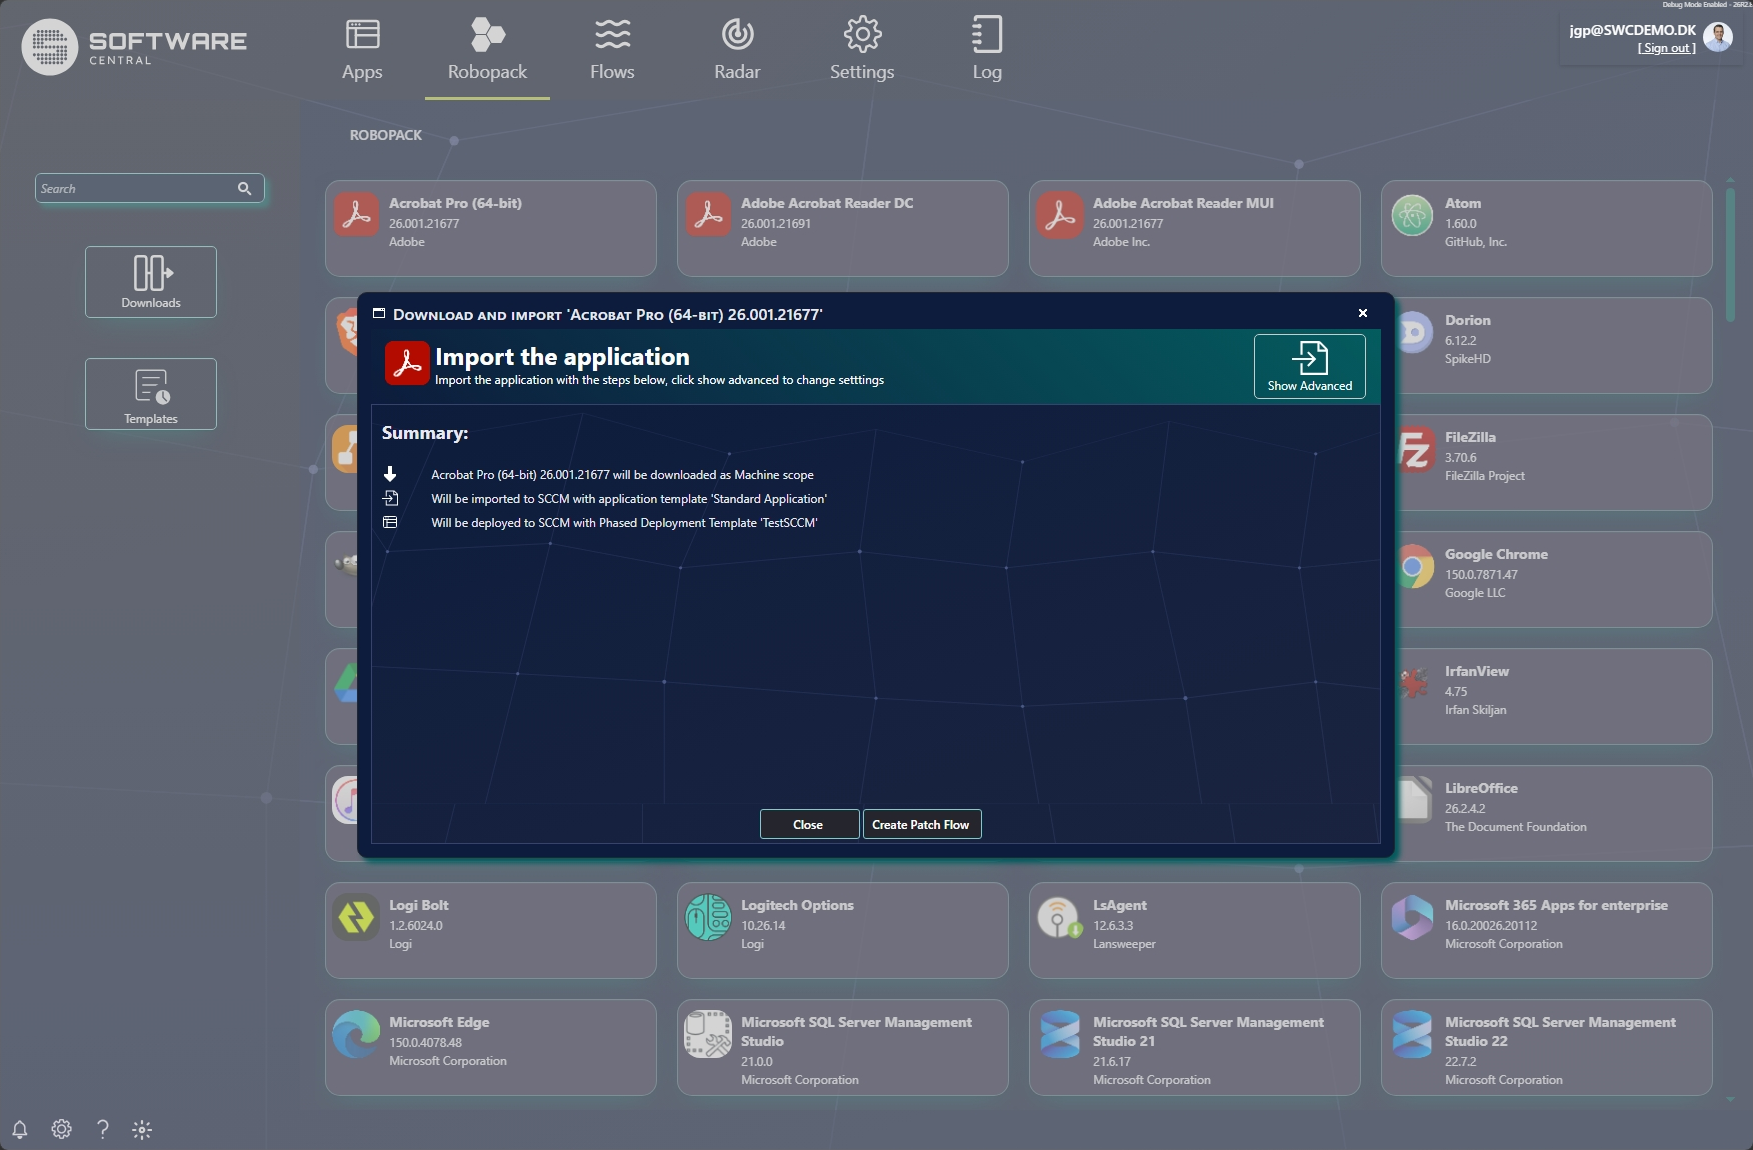This screenshot has height=1150, width=1753.
Task: Click the 'Irfan Skiljan' vendor text
Action: click(1475, 709)
